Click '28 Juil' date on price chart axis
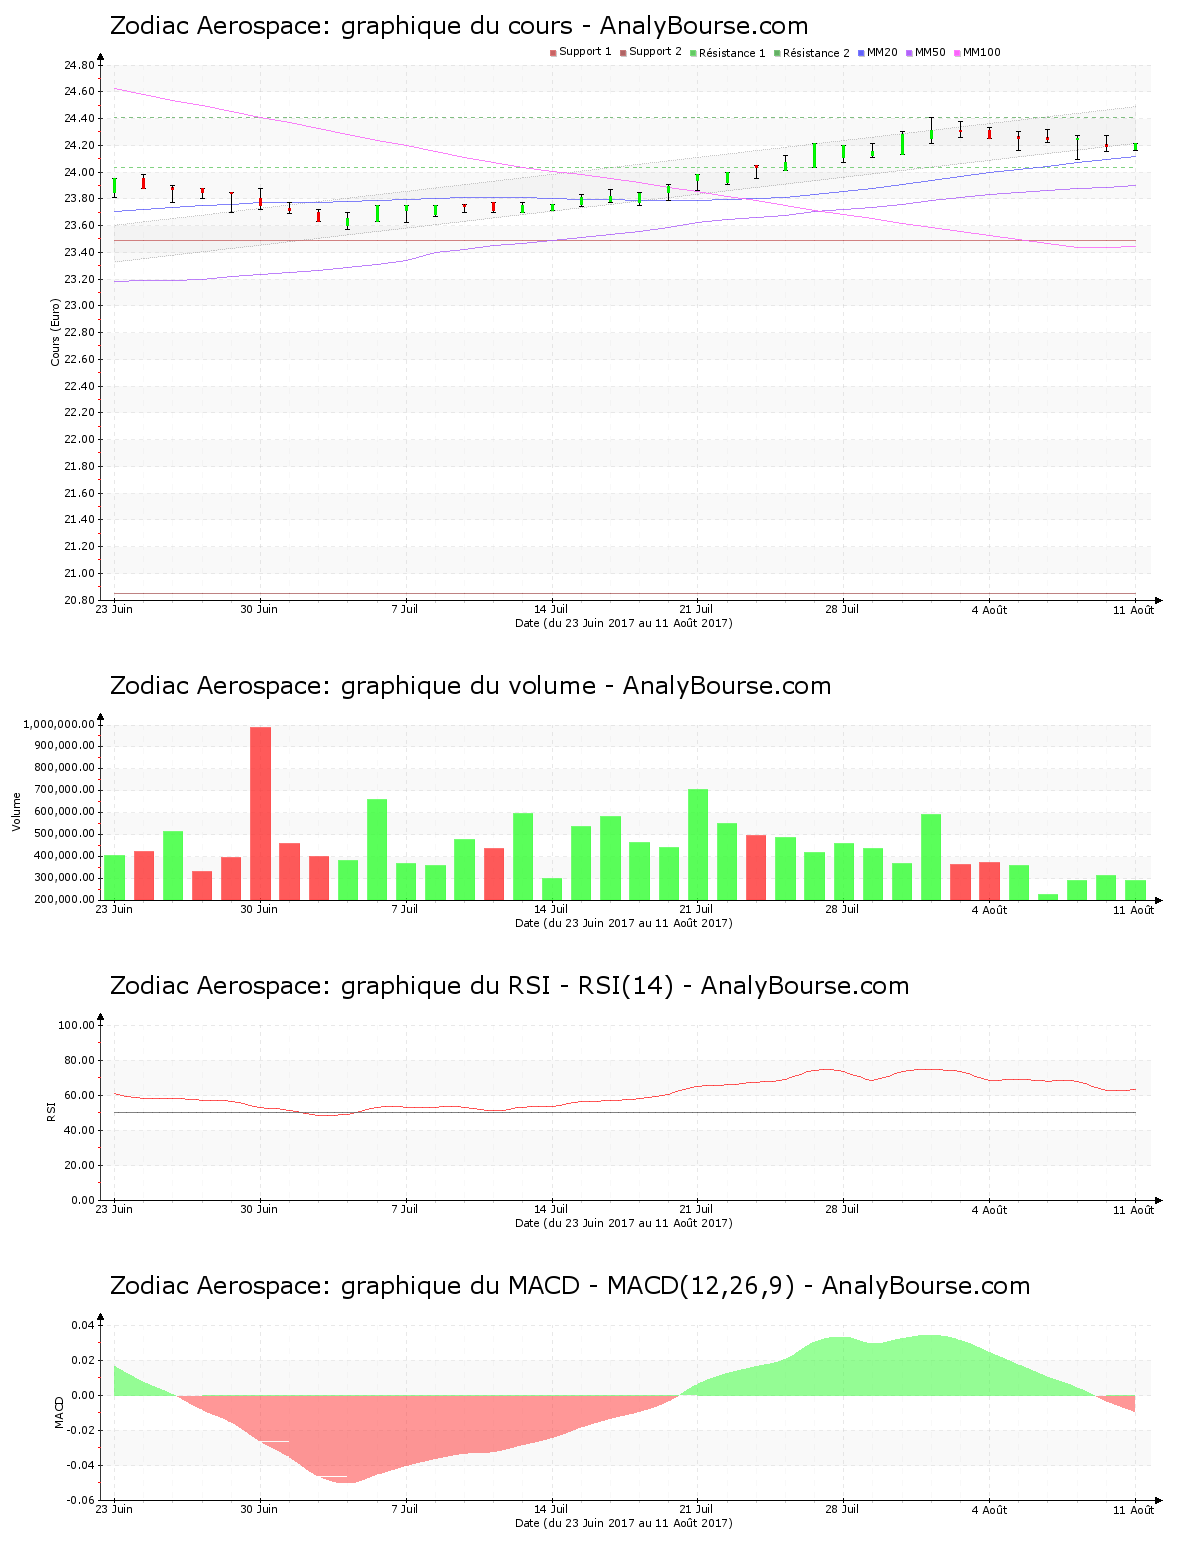 pos(842,609)
